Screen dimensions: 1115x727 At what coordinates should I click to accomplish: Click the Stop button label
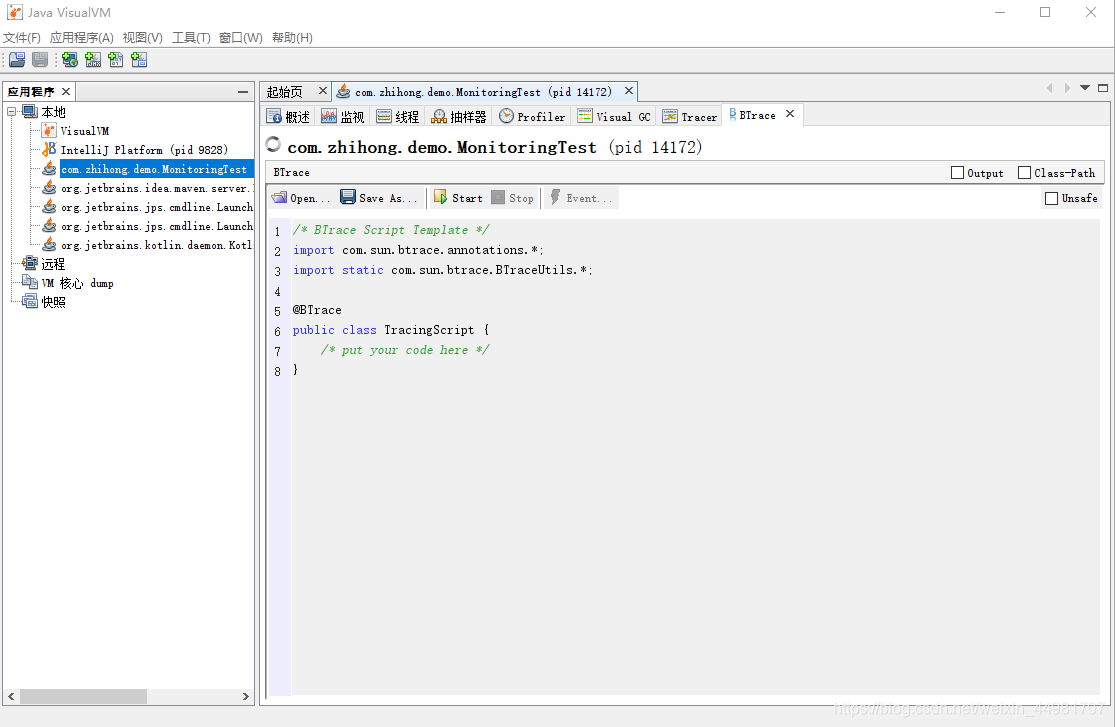(521, 198)
